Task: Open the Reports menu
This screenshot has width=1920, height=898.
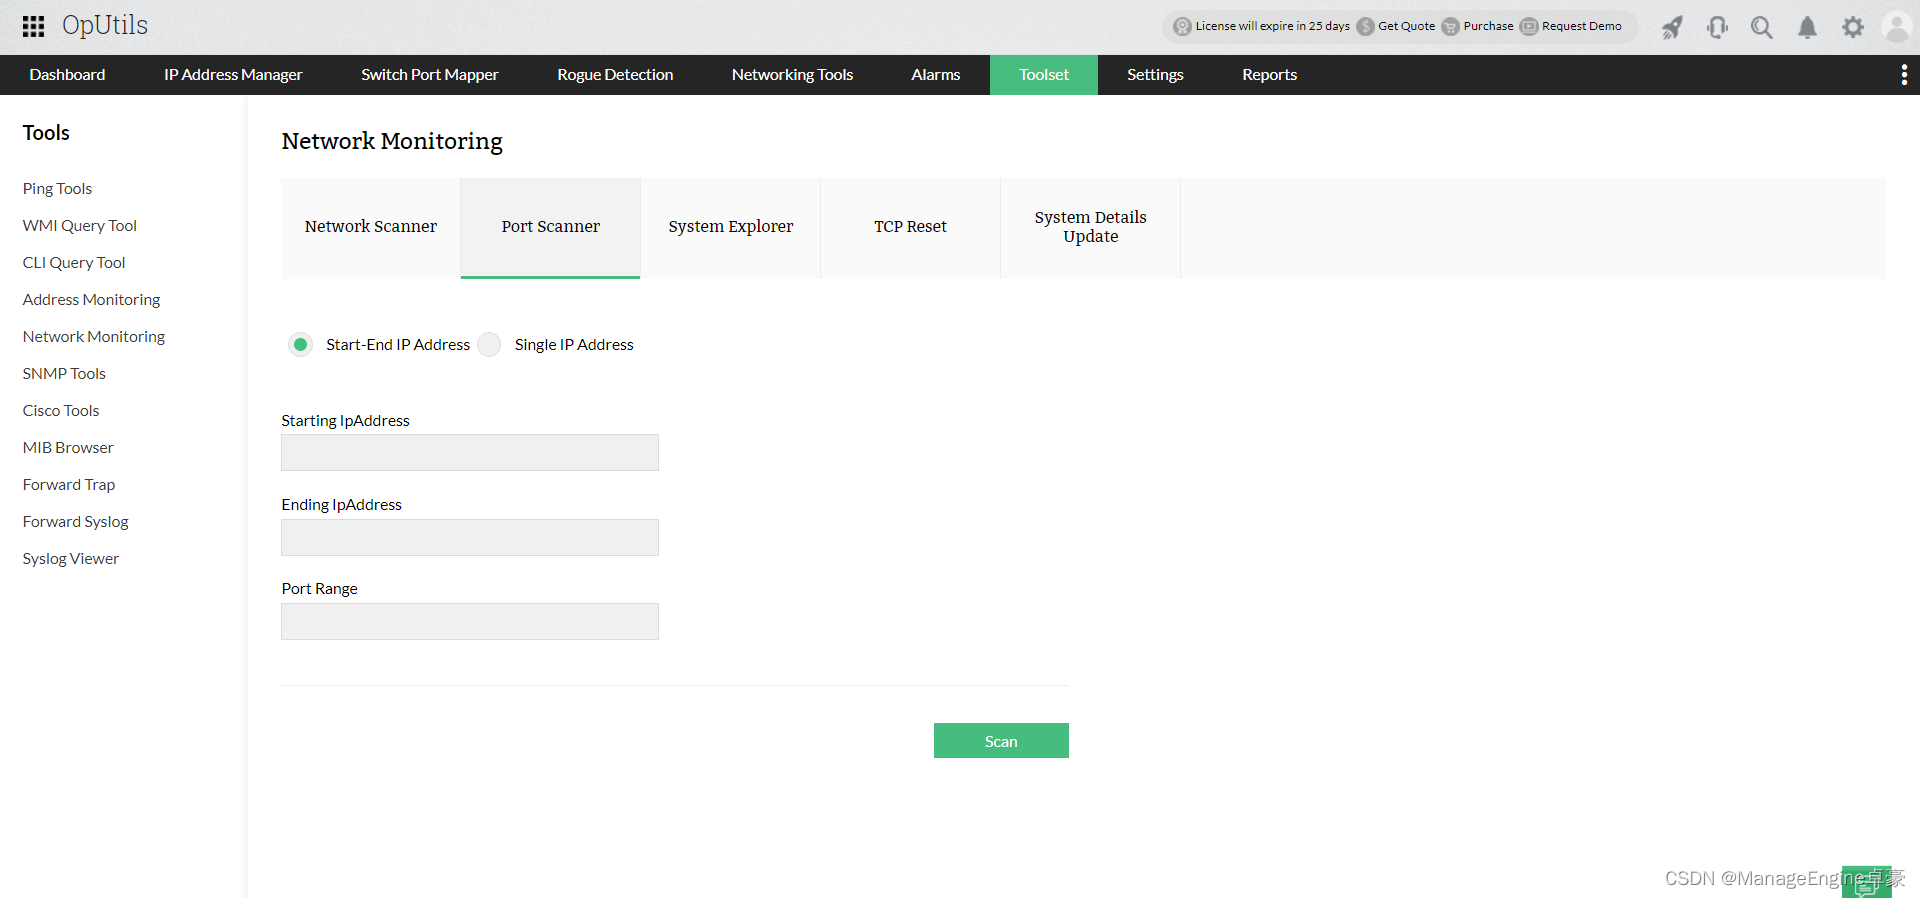Action: tap(1270, 75)
